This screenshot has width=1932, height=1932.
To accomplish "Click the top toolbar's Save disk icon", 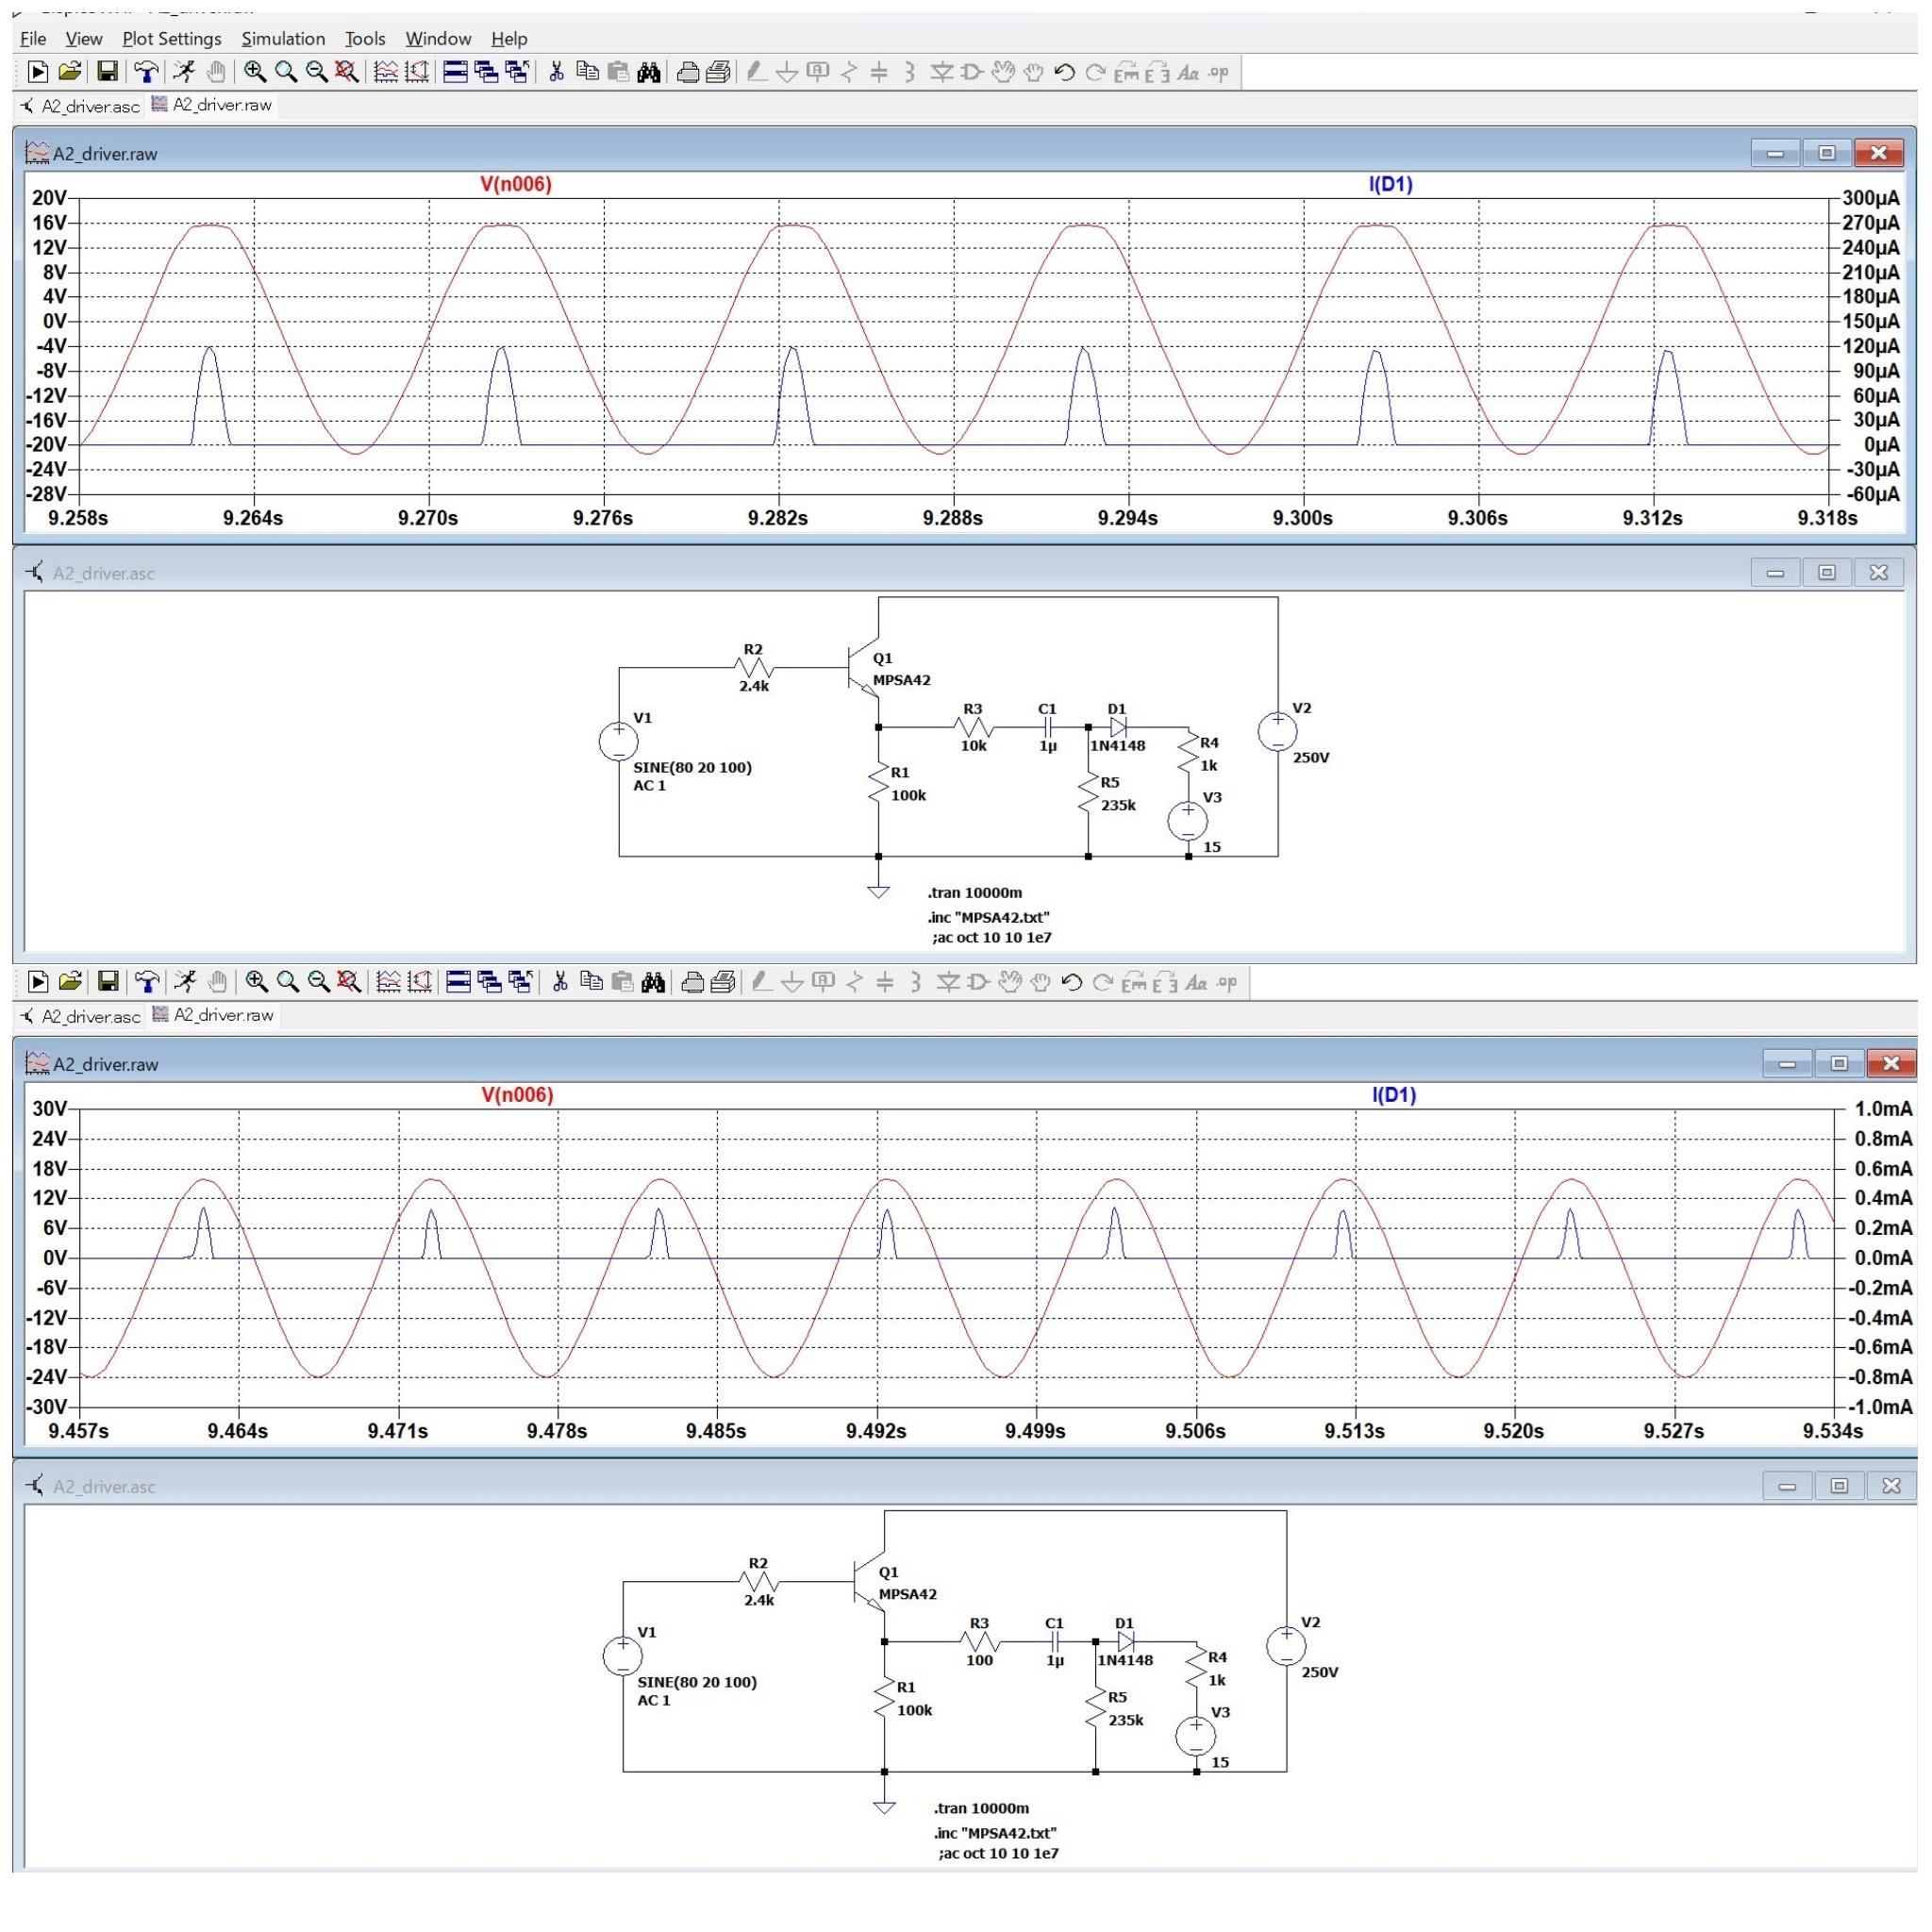I will (107, 72).
